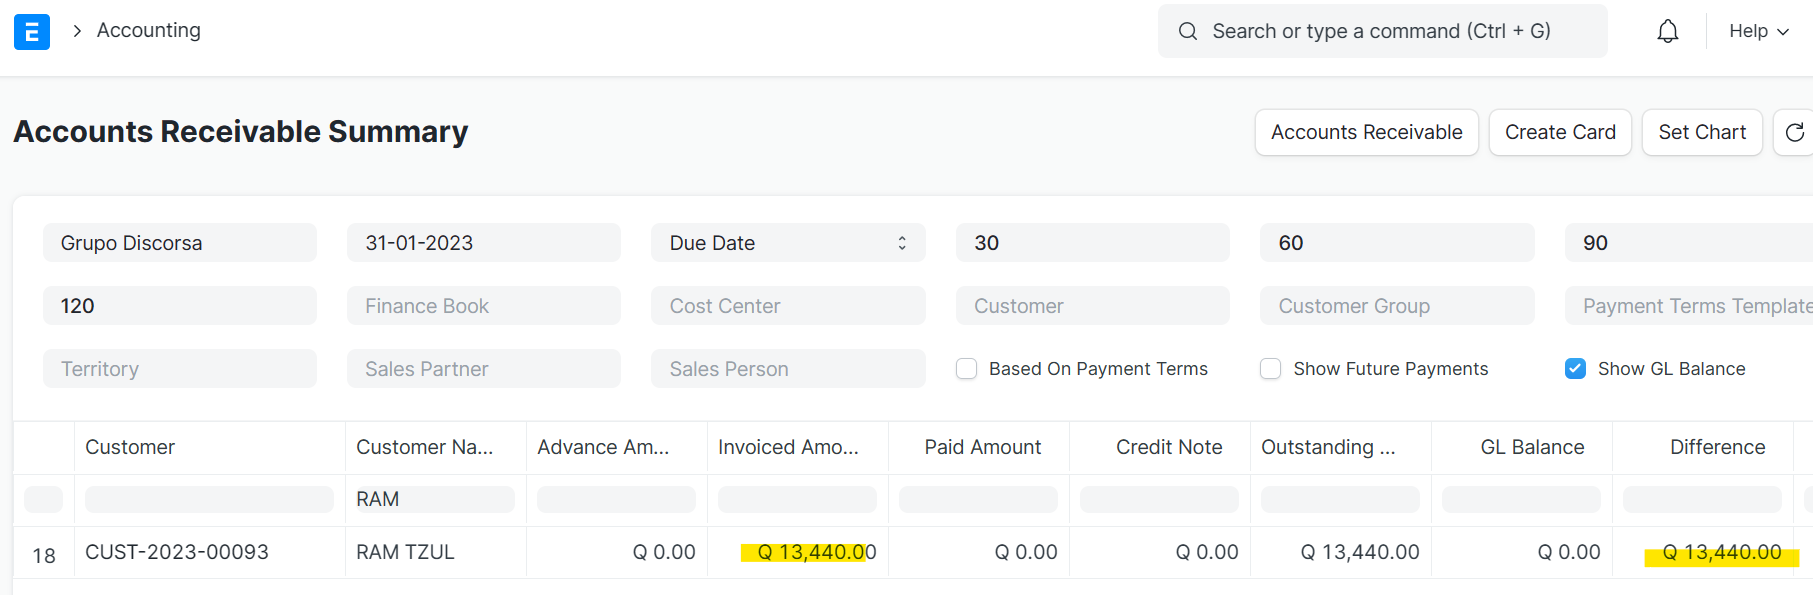1813x595 pixels.
Task: Click the Accounts Receivable button
Action: coord(1366,132)
